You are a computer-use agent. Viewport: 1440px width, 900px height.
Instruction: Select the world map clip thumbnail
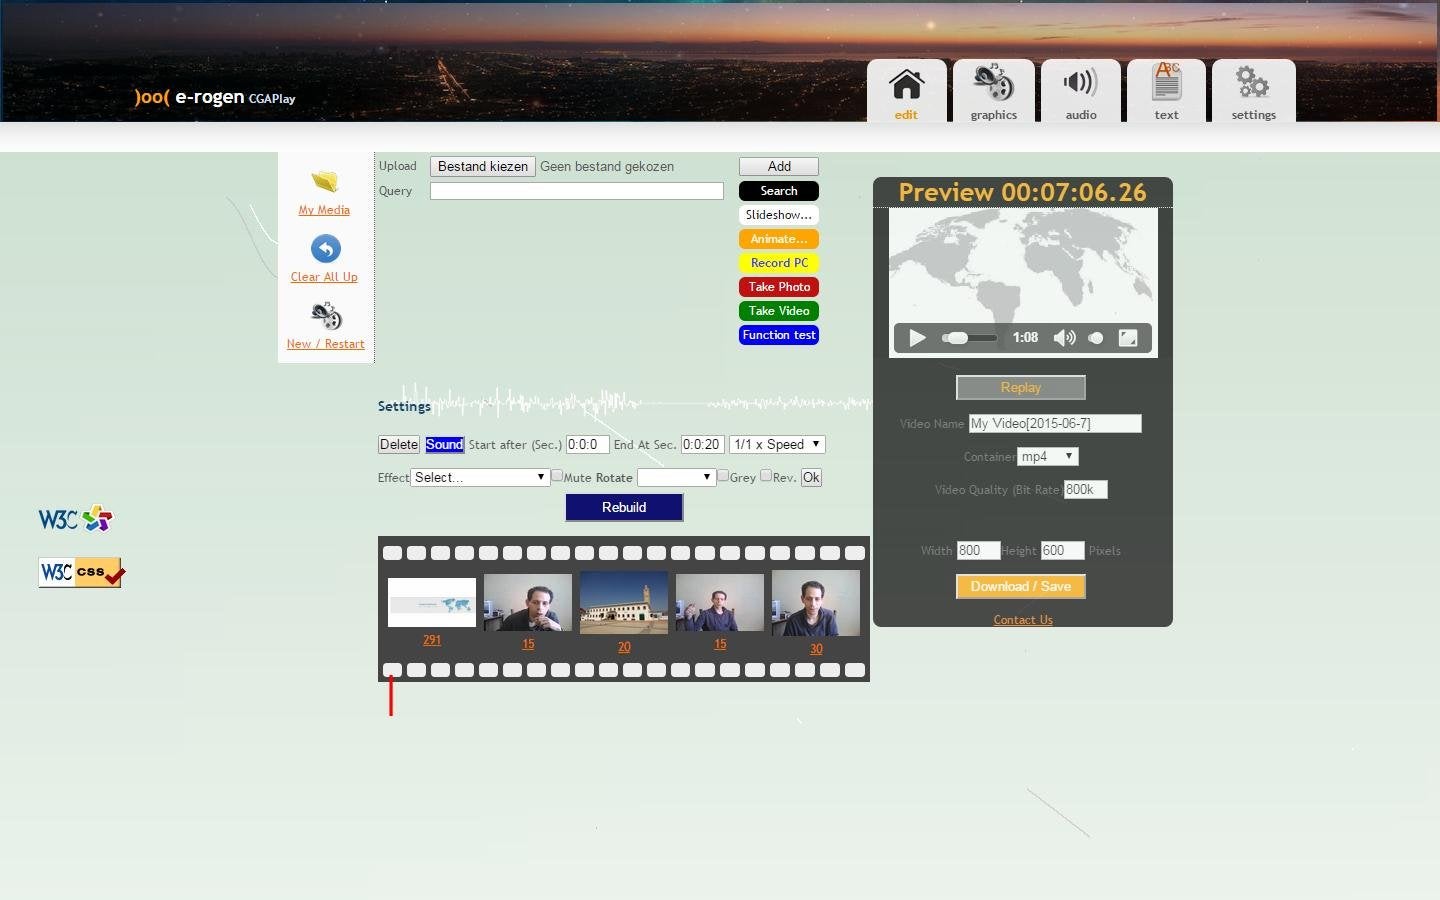[432, 603]
